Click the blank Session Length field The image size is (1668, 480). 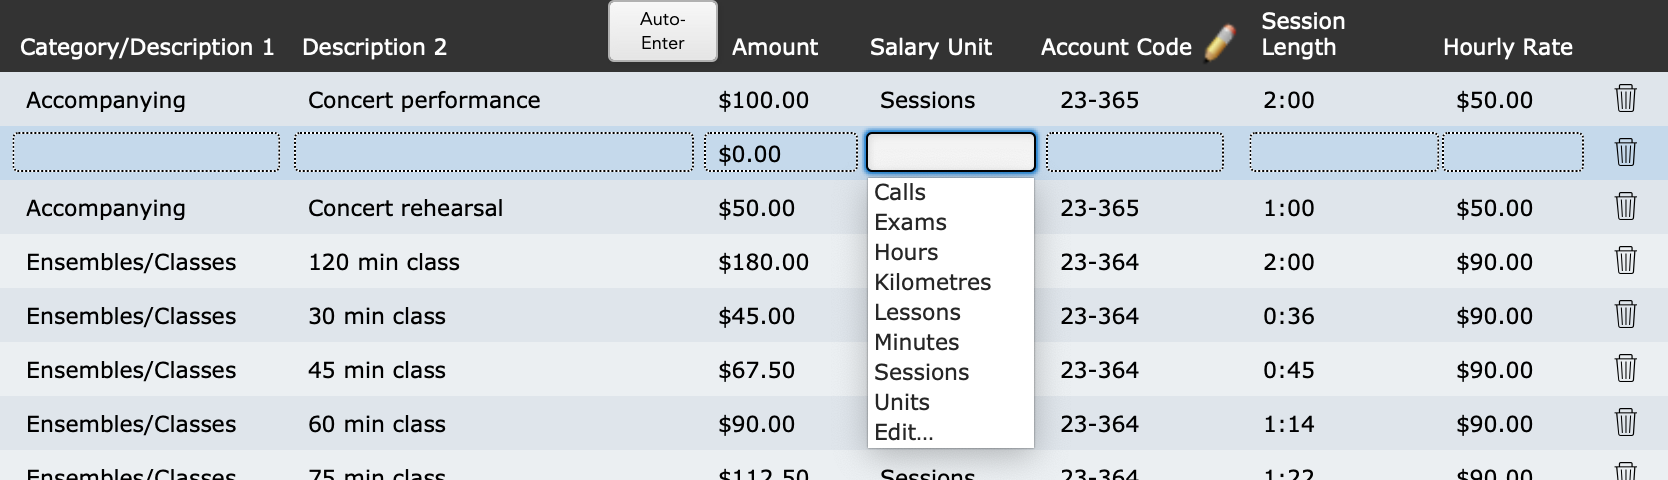(1344, 152)
